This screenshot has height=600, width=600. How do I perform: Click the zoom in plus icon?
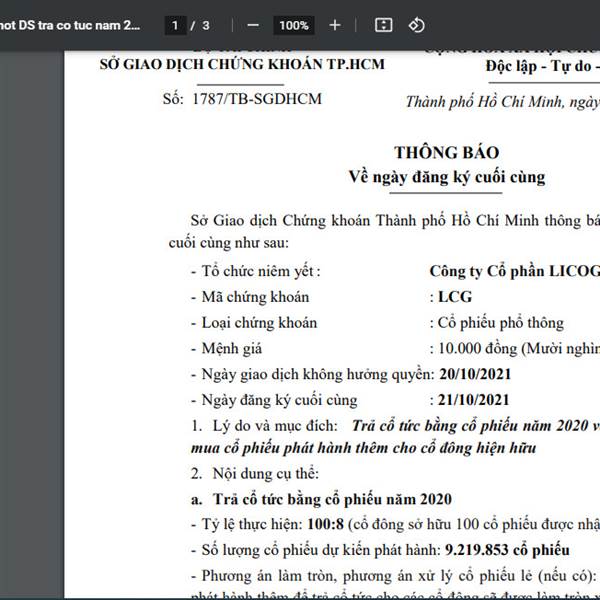(335, 26)
